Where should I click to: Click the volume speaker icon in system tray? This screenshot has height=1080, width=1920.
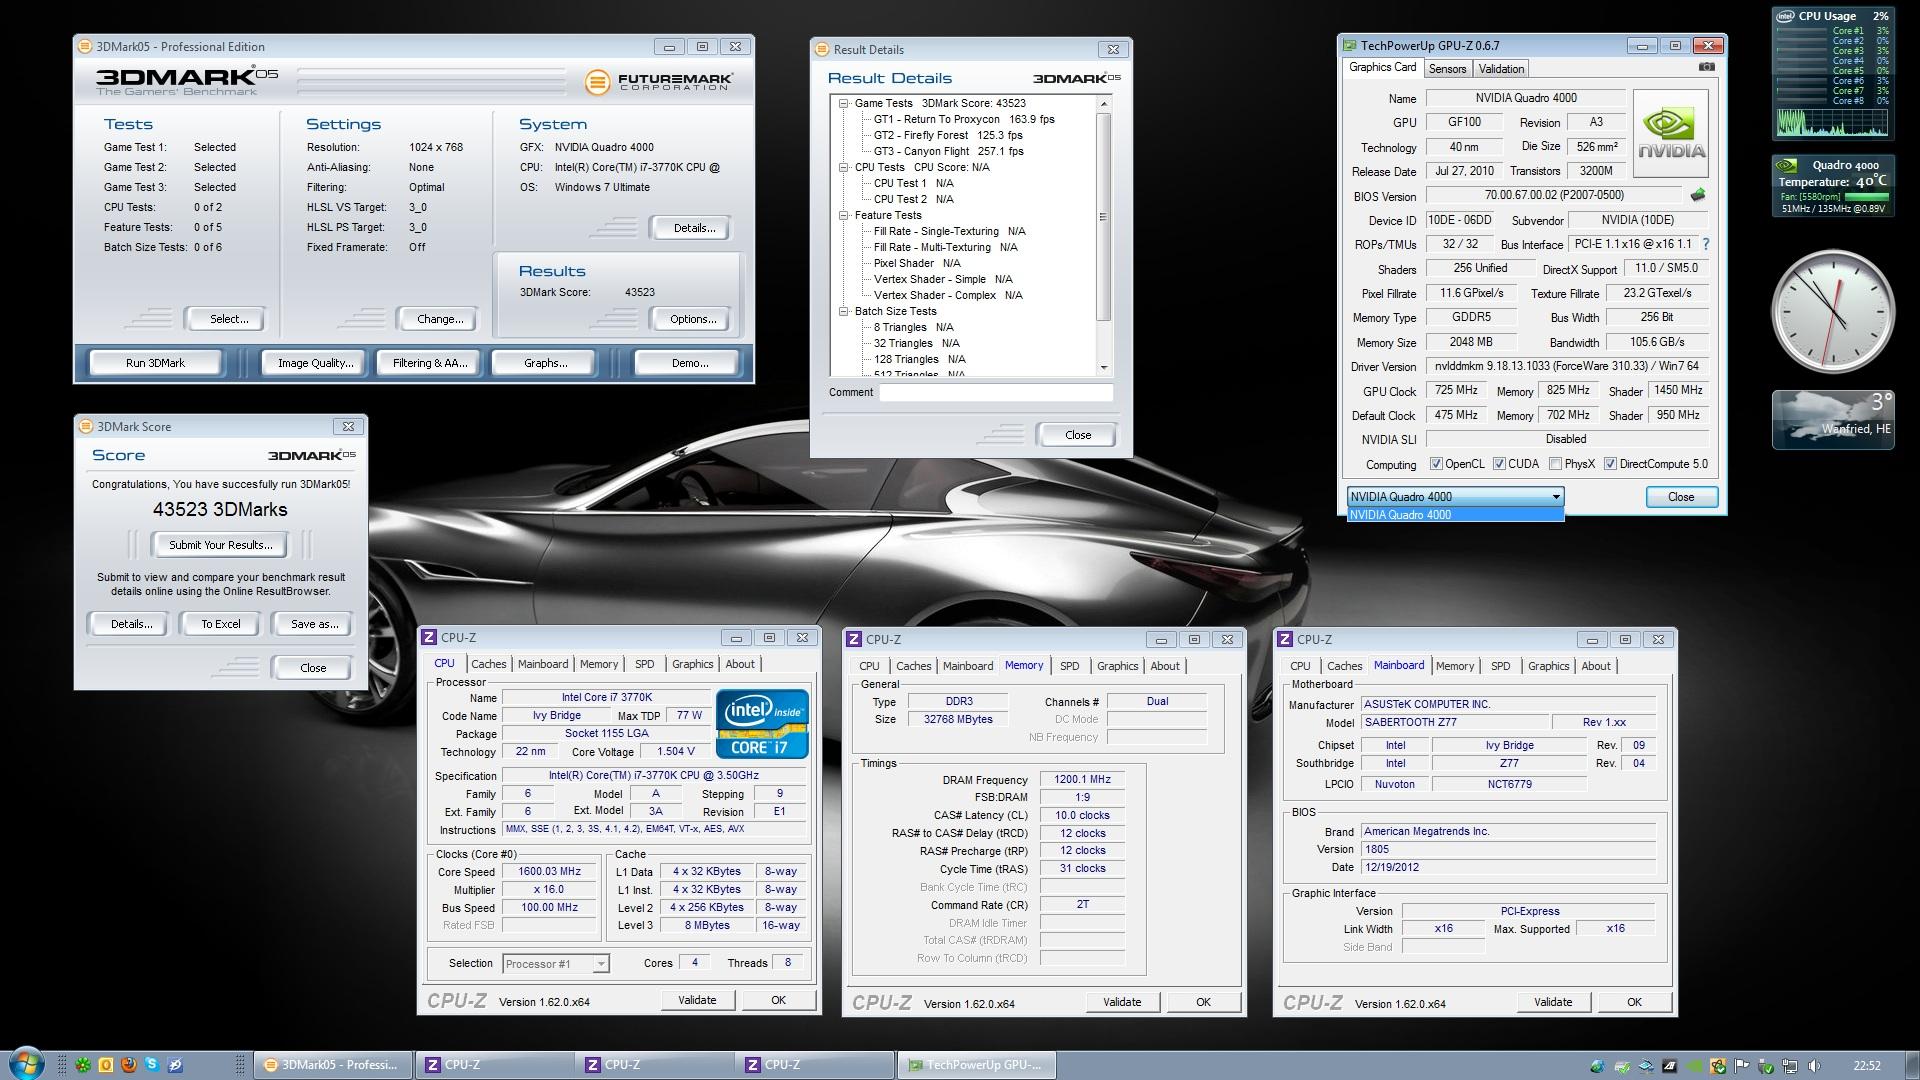pos(1814,1066)
